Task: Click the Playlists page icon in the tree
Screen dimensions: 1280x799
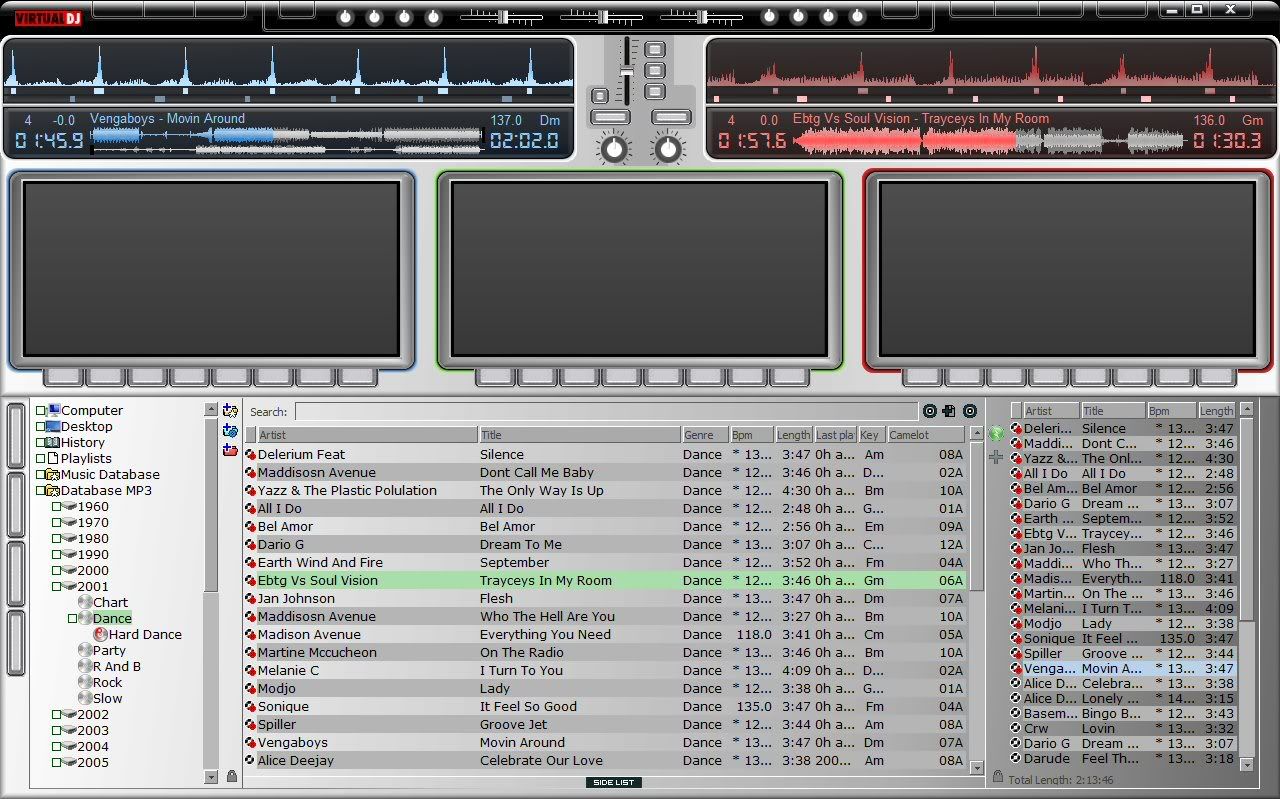Action: click(54, 458)
